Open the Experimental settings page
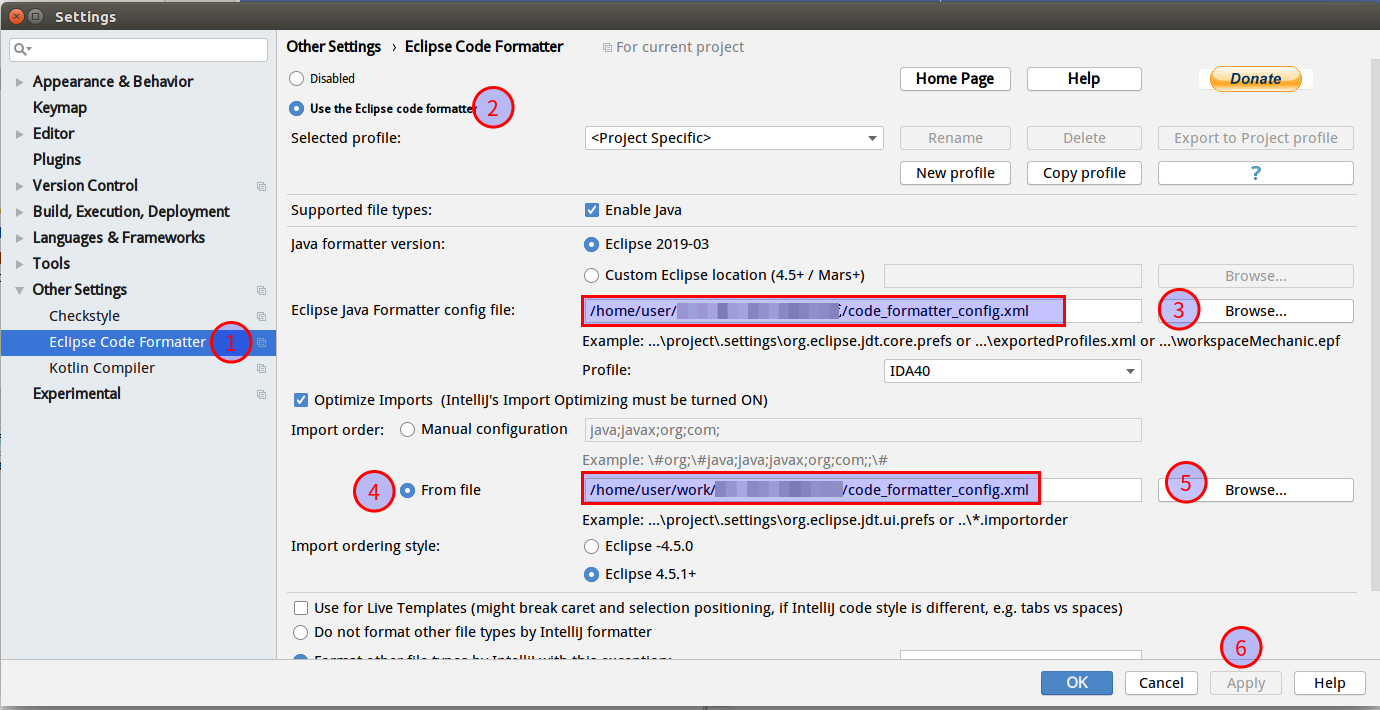Viewport: 1380px width, 710px height. [76, 394]
